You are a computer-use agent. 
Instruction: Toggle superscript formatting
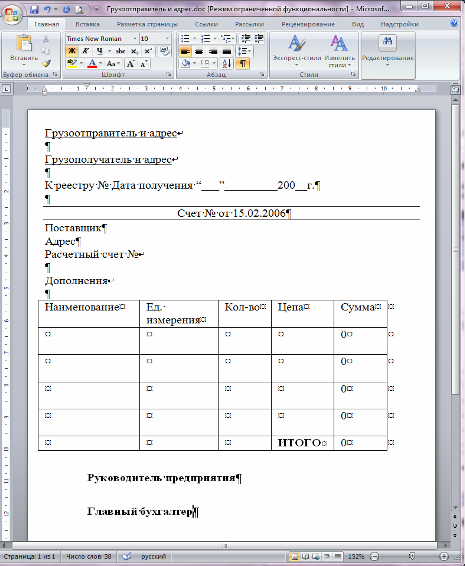pyautogui.click(x=148, y=51)
